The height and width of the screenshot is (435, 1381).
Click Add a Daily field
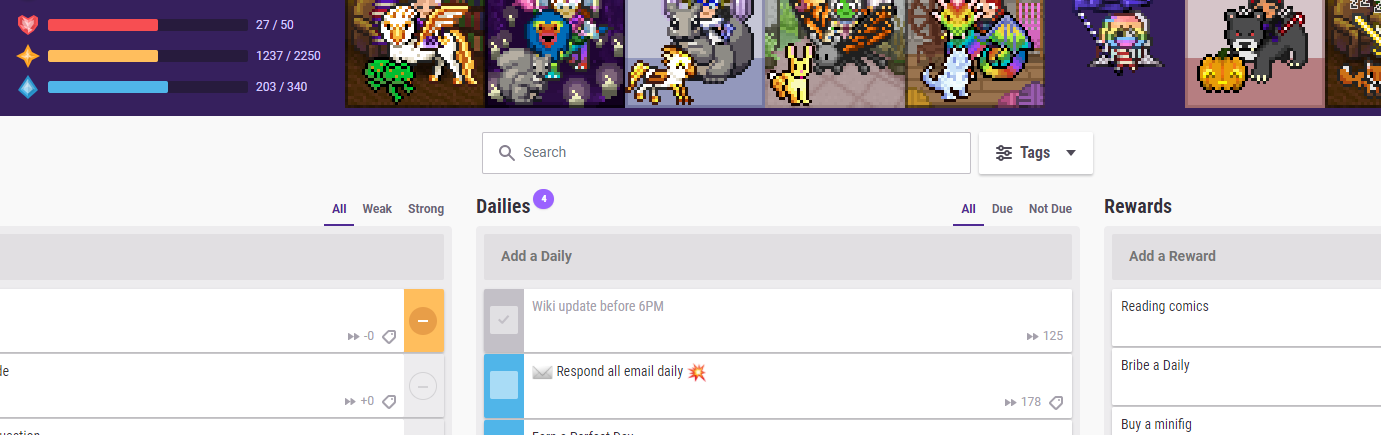[x=778, y=256]
